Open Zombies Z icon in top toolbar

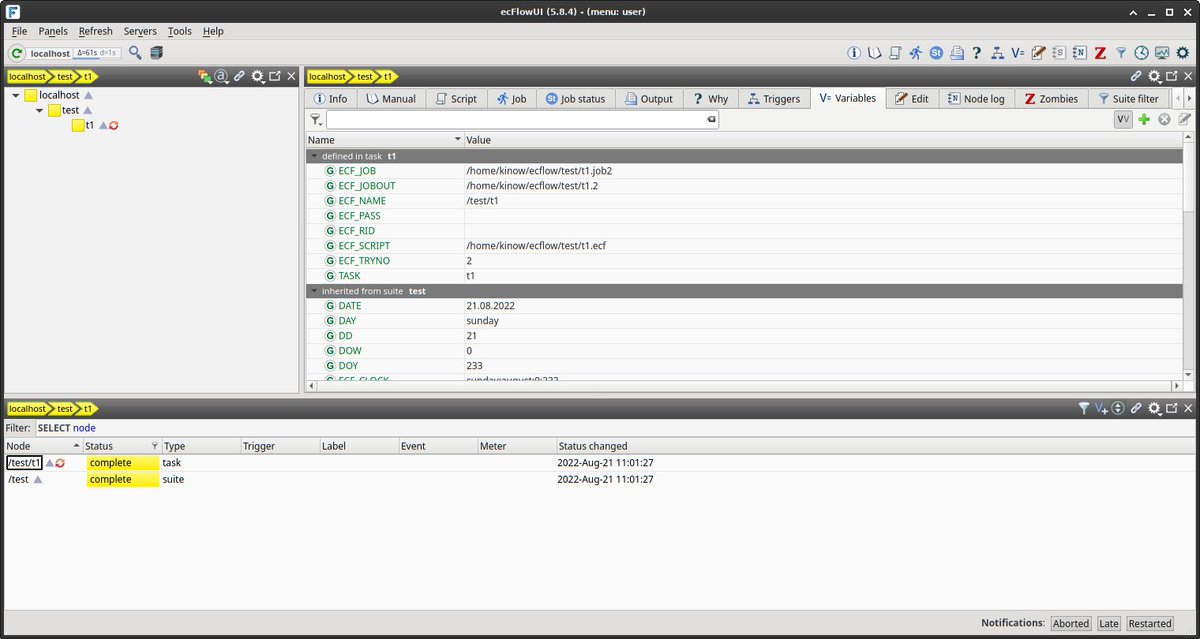point(1100,53)
